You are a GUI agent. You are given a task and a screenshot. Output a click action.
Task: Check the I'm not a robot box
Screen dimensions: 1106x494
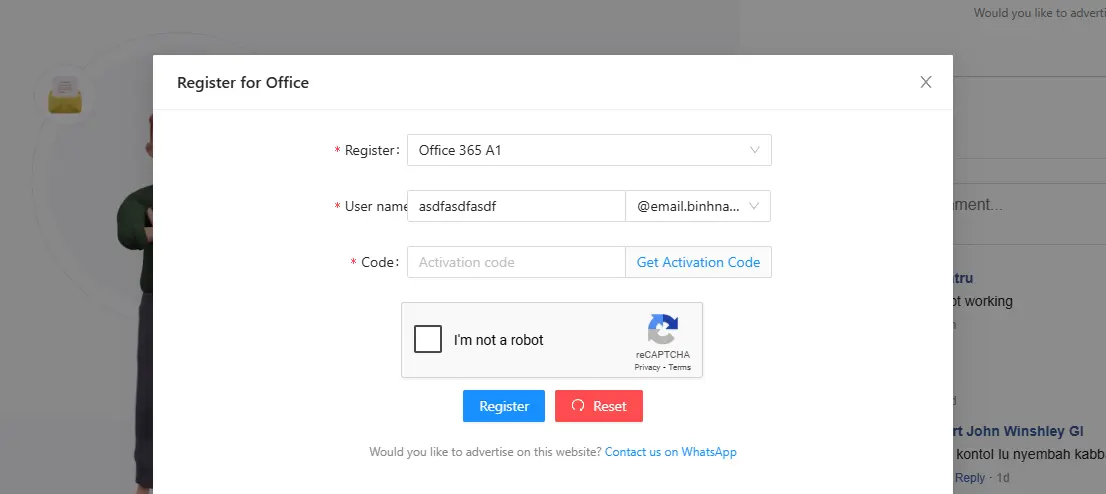pos(428,339)
